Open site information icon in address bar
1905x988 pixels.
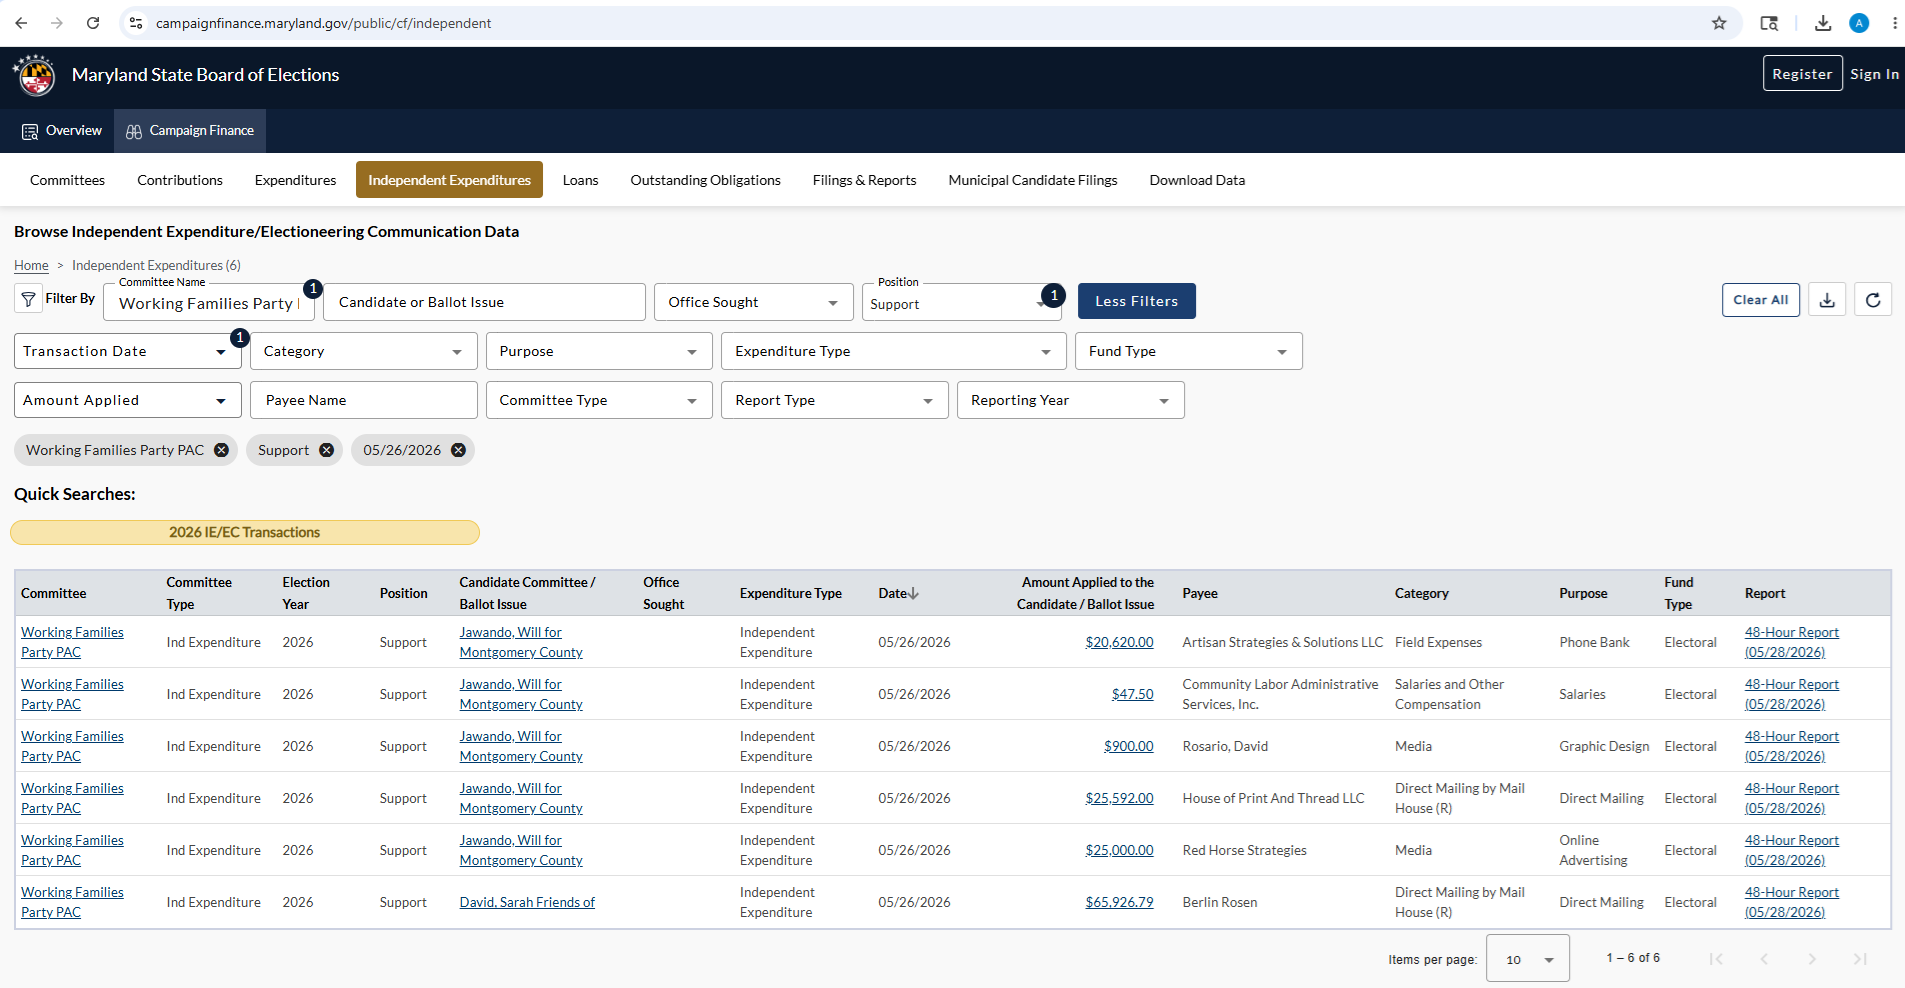click(x=136, y=23)
